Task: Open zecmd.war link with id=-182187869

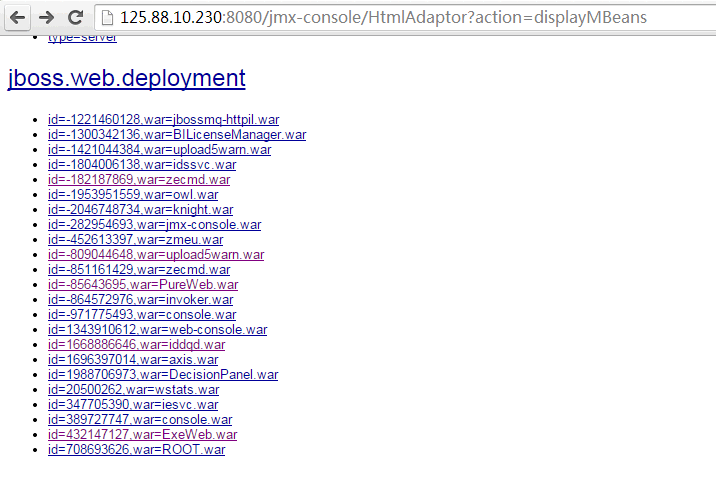Action: click(139, 180)
